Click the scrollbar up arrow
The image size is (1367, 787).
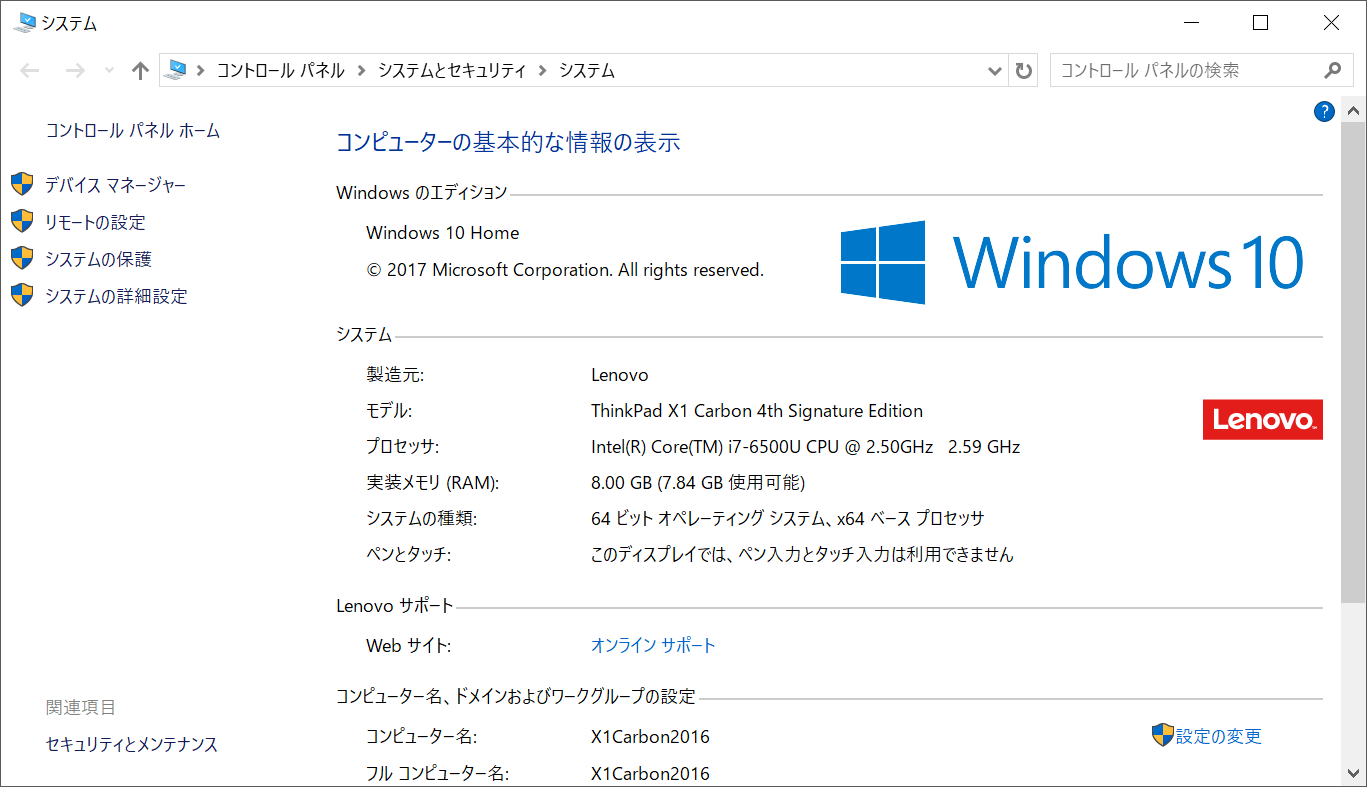pyautogui.click(x=1353, y=112)
